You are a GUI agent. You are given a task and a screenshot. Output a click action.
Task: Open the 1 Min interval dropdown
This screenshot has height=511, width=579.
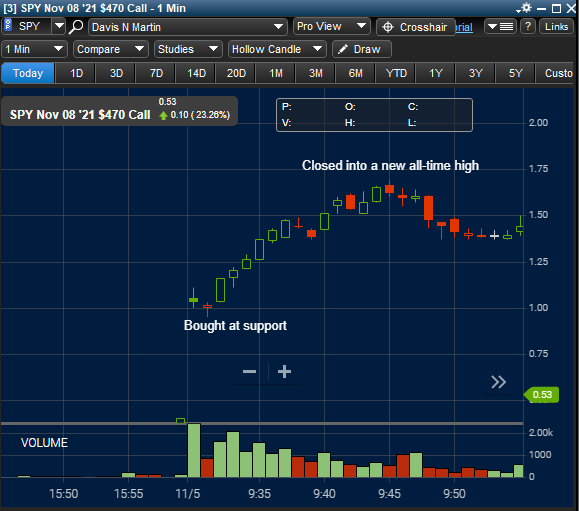(x=34, y=49)
